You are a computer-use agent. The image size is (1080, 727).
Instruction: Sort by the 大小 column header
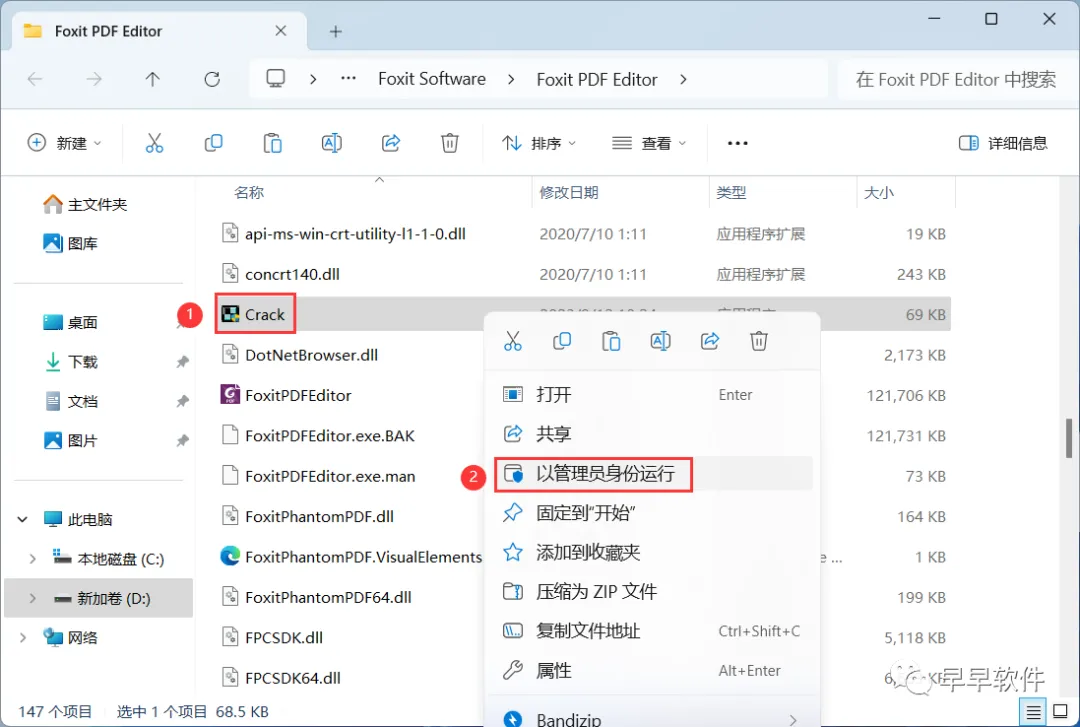[879, 192]
